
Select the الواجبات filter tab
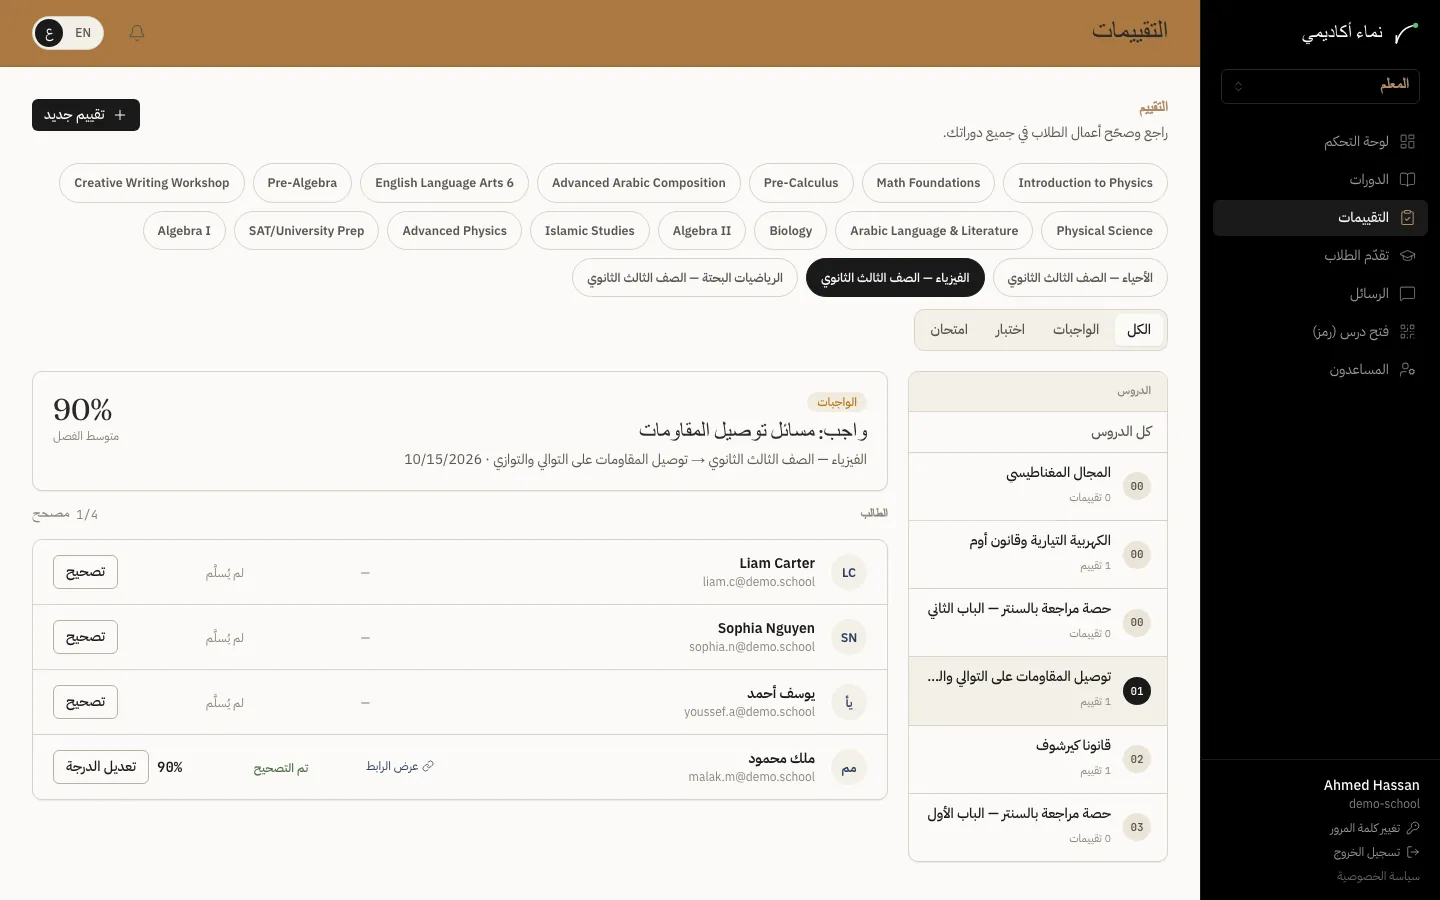point(1076,330)
